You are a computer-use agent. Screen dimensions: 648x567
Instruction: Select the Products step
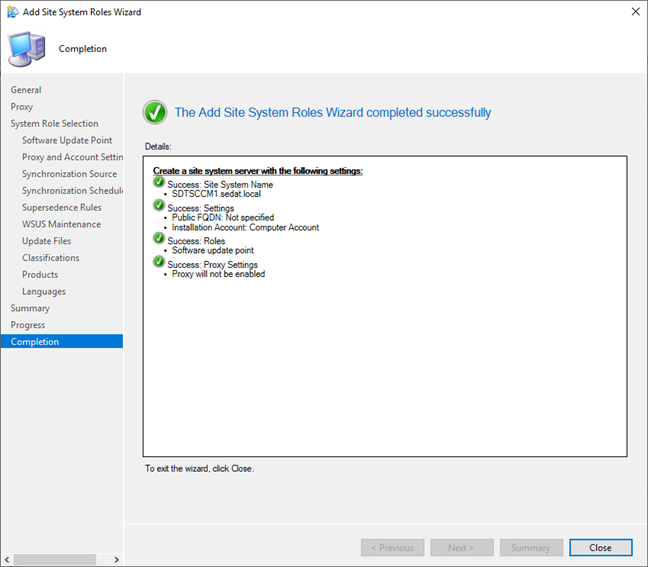(x=40, y=274)
